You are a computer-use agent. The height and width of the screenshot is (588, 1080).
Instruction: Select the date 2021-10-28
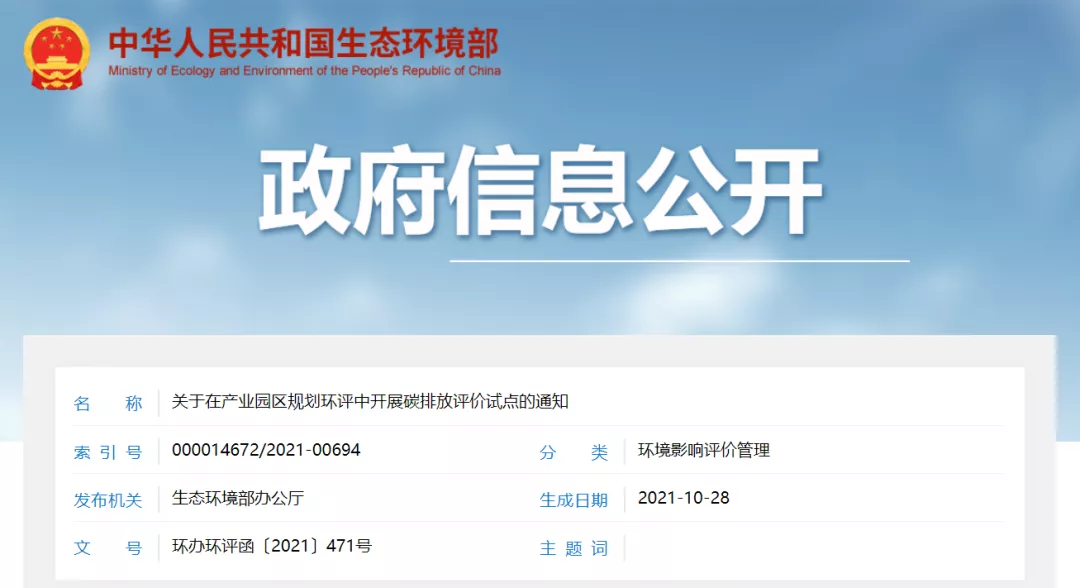click(x=683, y=498)
